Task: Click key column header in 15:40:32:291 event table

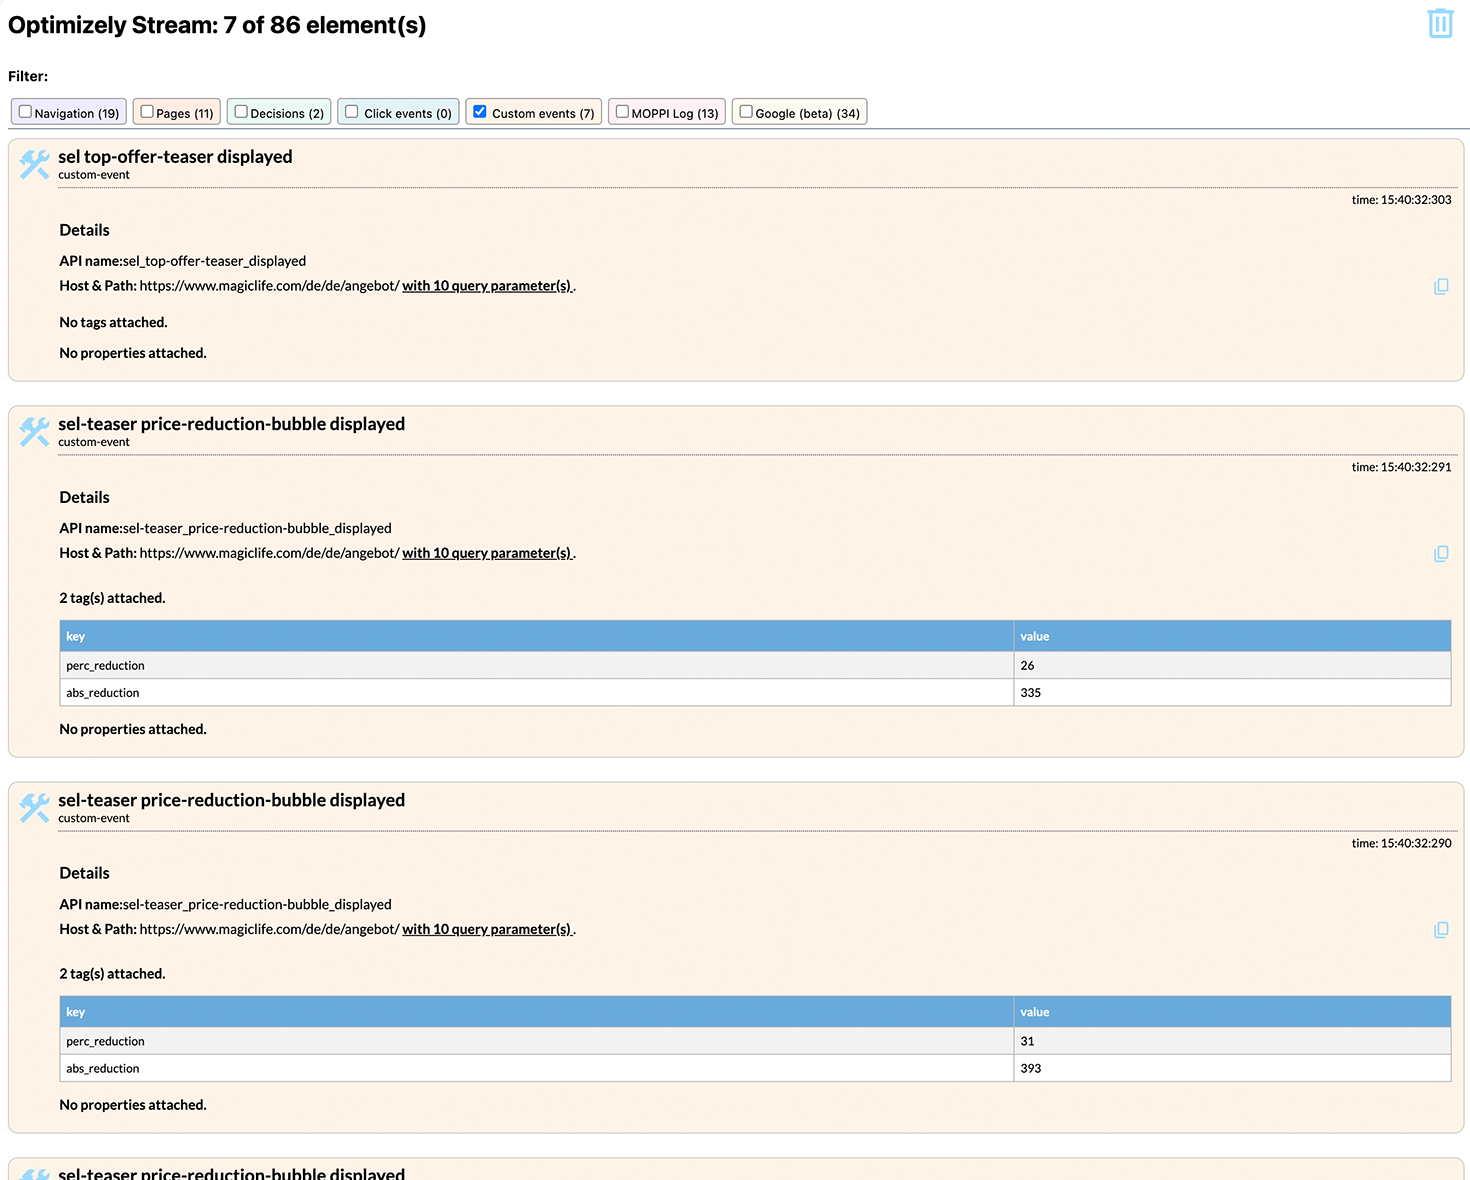Action: click(x=536, y=636)
